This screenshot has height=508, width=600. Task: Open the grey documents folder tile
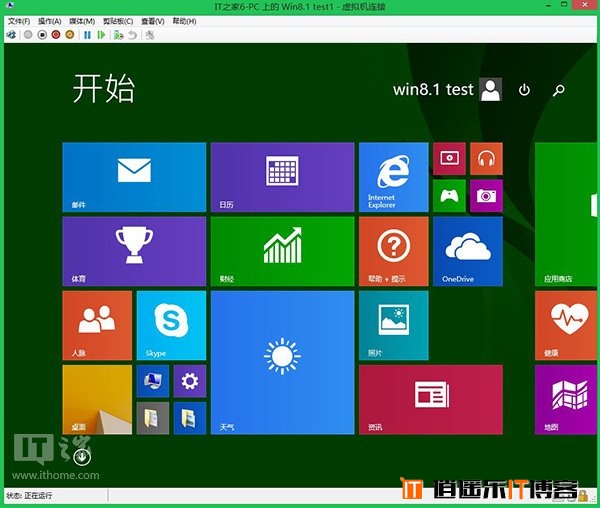(153, 418)
